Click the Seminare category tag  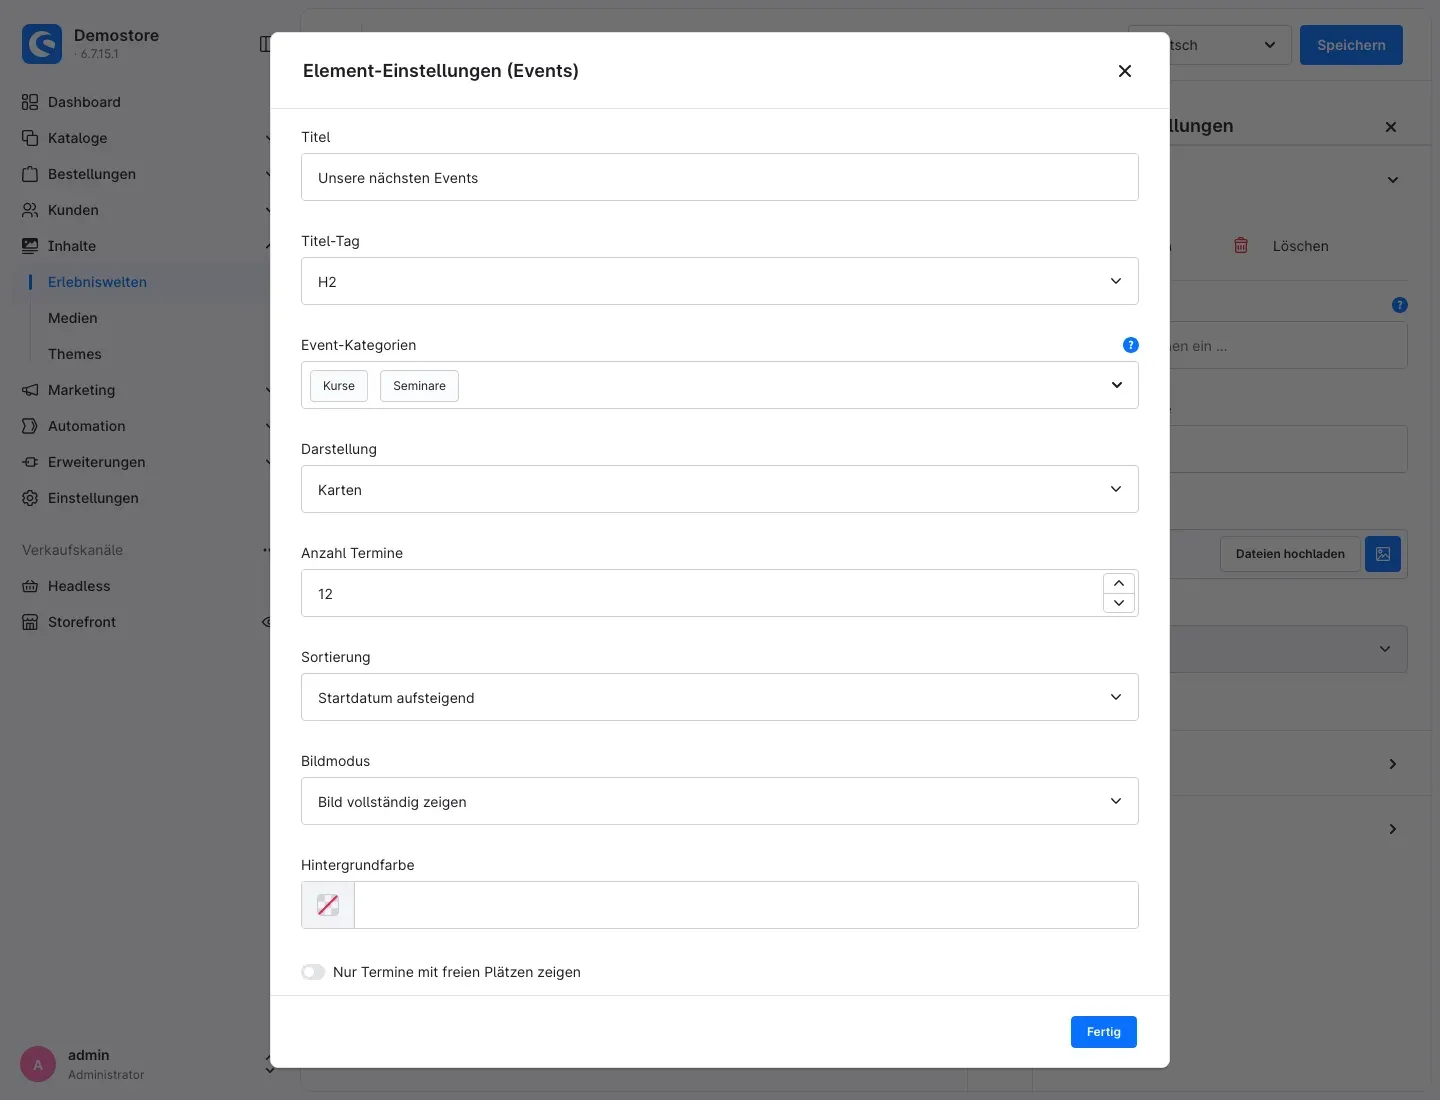419,386
